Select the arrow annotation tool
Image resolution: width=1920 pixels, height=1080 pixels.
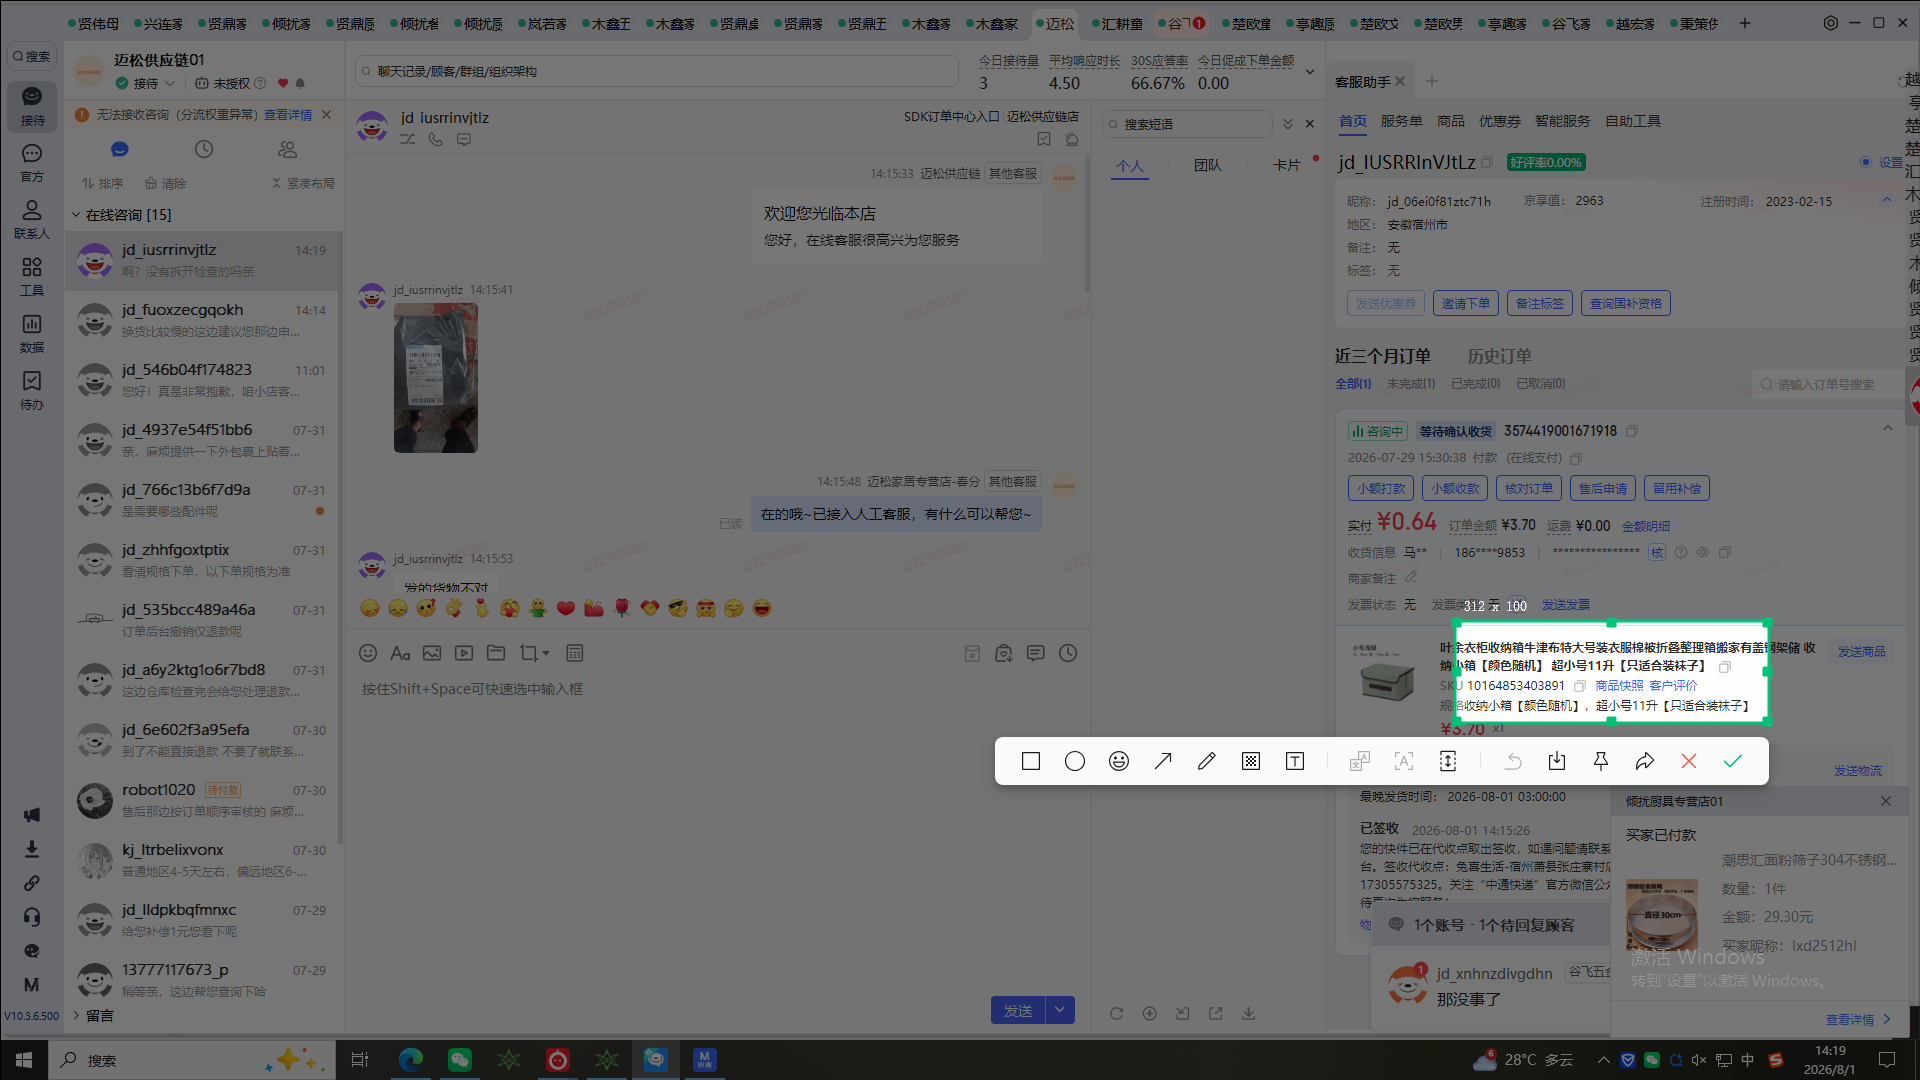1163,762
